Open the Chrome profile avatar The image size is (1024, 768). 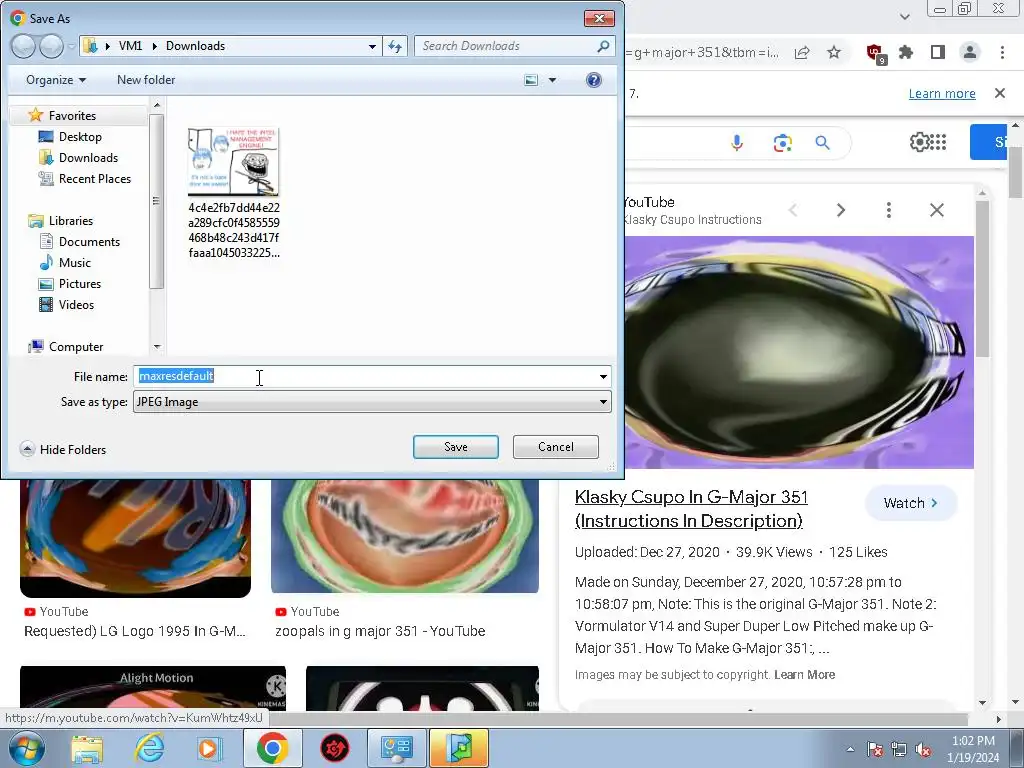tap(970, 53)
